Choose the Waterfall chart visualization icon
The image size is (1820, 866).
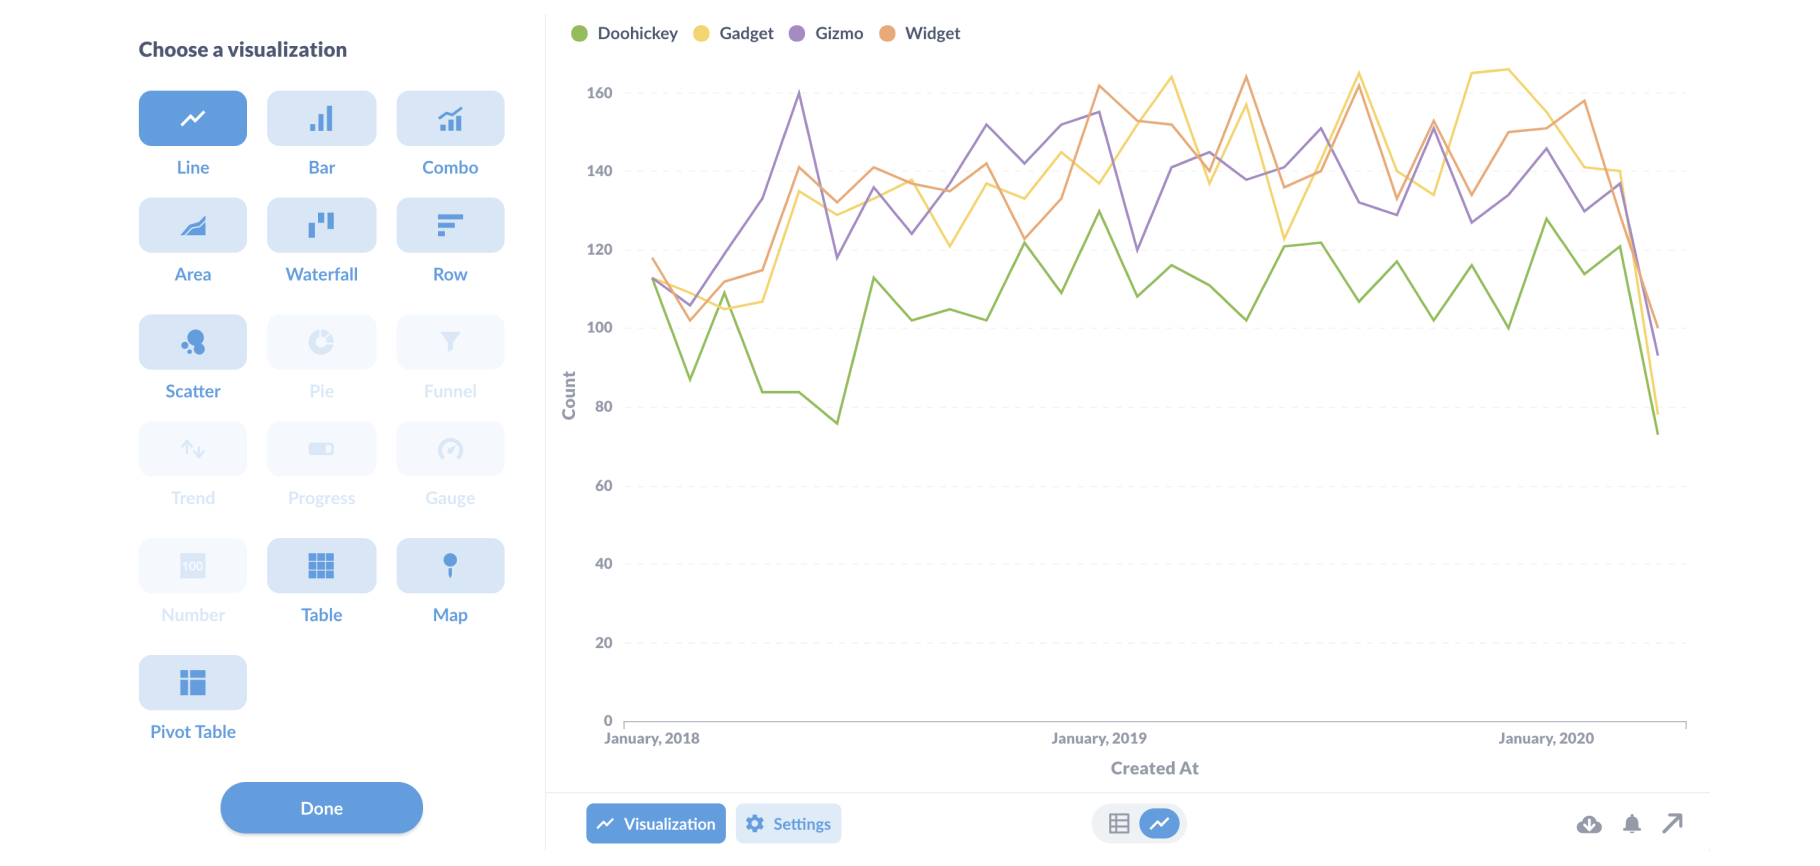(x=321, y=225)
